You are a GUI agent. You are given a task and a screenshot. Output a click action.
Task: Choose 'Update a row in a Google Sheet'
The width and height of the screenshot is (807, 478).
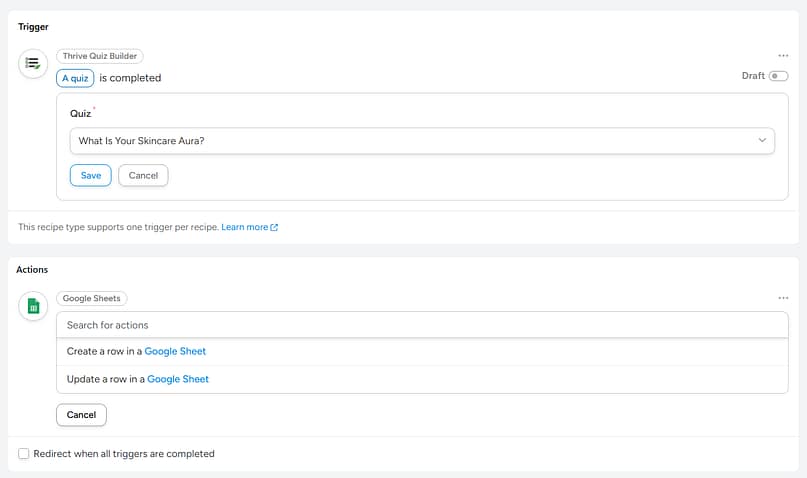(x=137, y=379)
